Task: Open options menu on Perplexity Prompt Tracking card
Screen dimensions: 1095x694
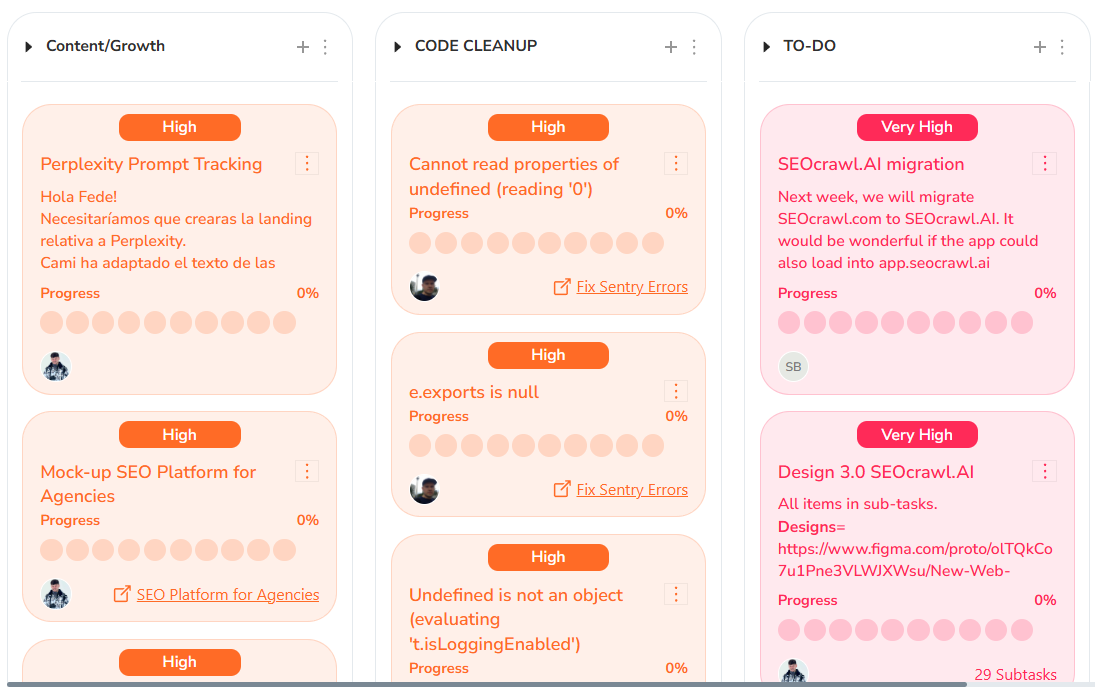Action: point(307,163)
